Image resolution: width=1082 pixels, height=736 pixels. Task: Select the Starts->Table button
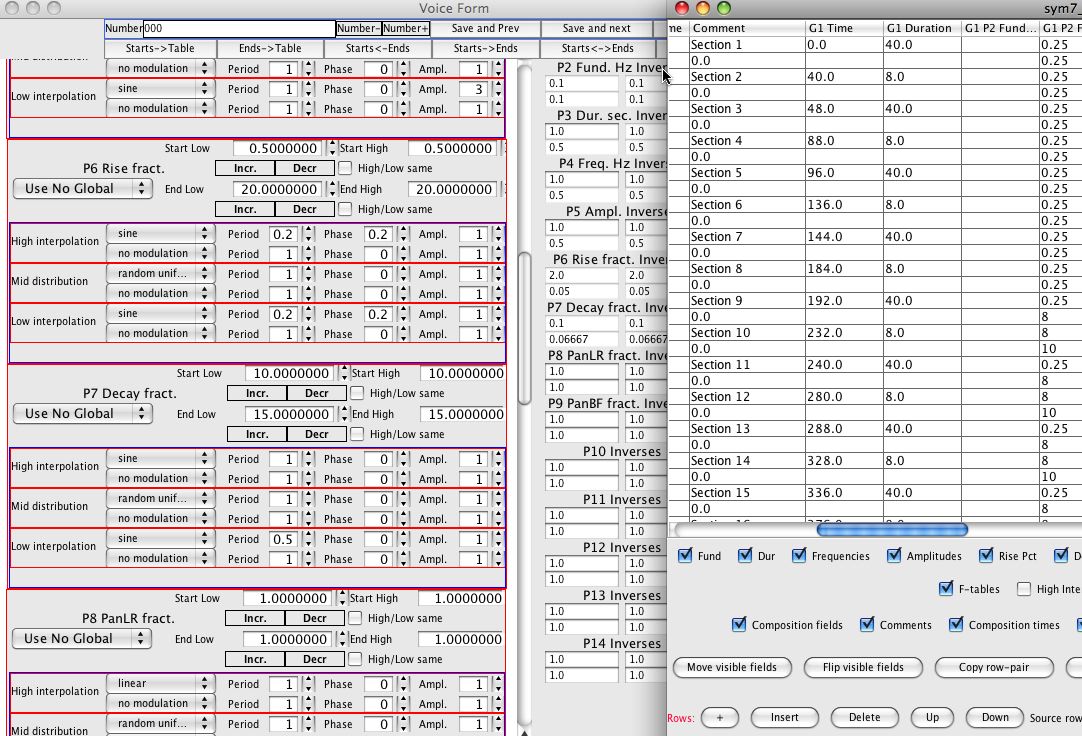point(160,48)
